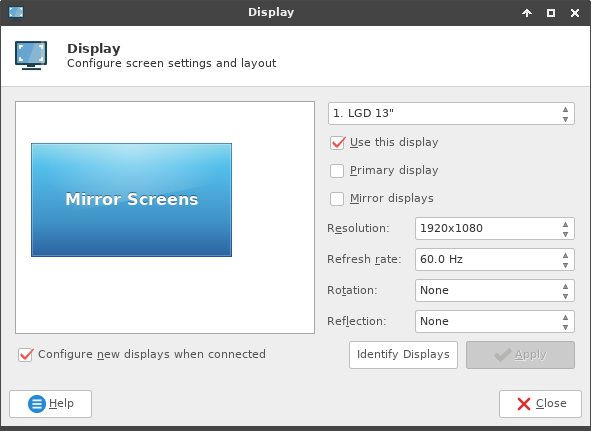Open the Resolution 1920x1080 dropdown

coord(495,228)
